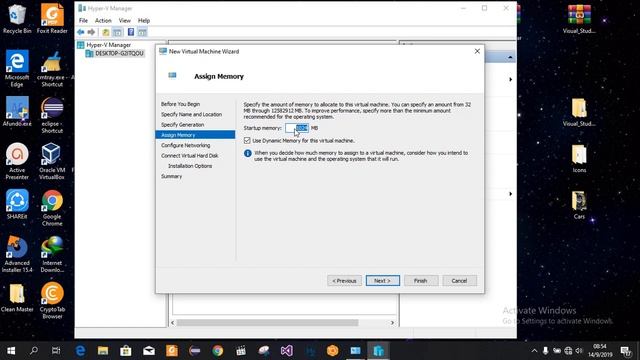Viewport: 640px width, 360px height.
Task: Open File menu in Hyper-V Manager
Action: pos(83,20)
